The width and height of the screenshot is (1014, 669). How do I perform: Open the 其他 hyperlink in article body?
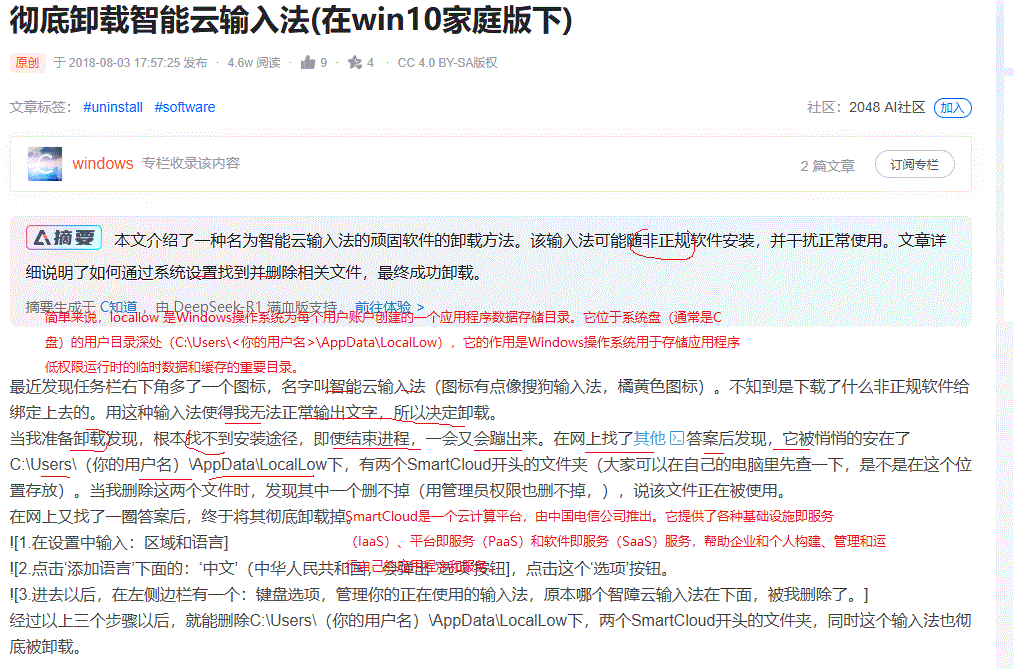pos(649,438)
